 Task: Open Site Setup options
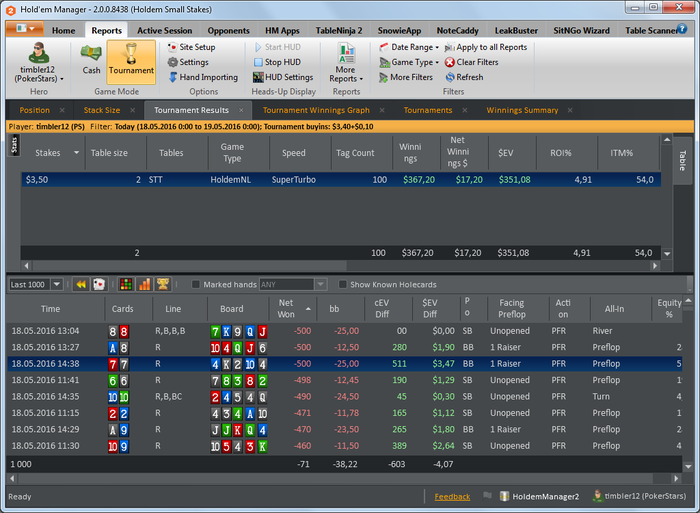click(x=192, y=47)
